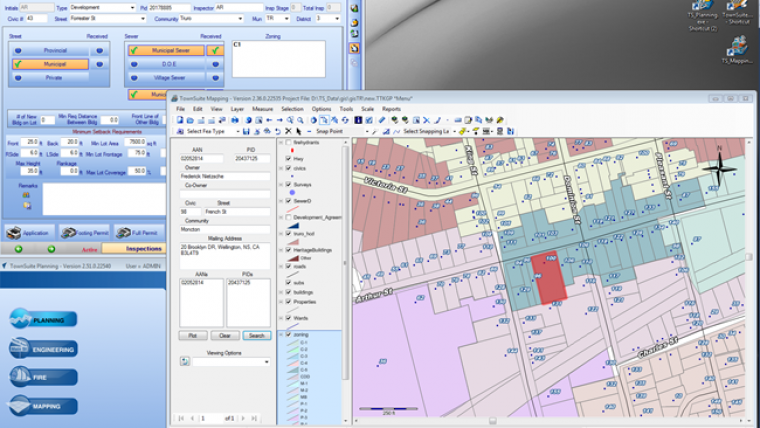Hide the HeritageBuildings layer
Viewport: 760px width, 428px height.
pyautogui.click(x=288, y=250)
